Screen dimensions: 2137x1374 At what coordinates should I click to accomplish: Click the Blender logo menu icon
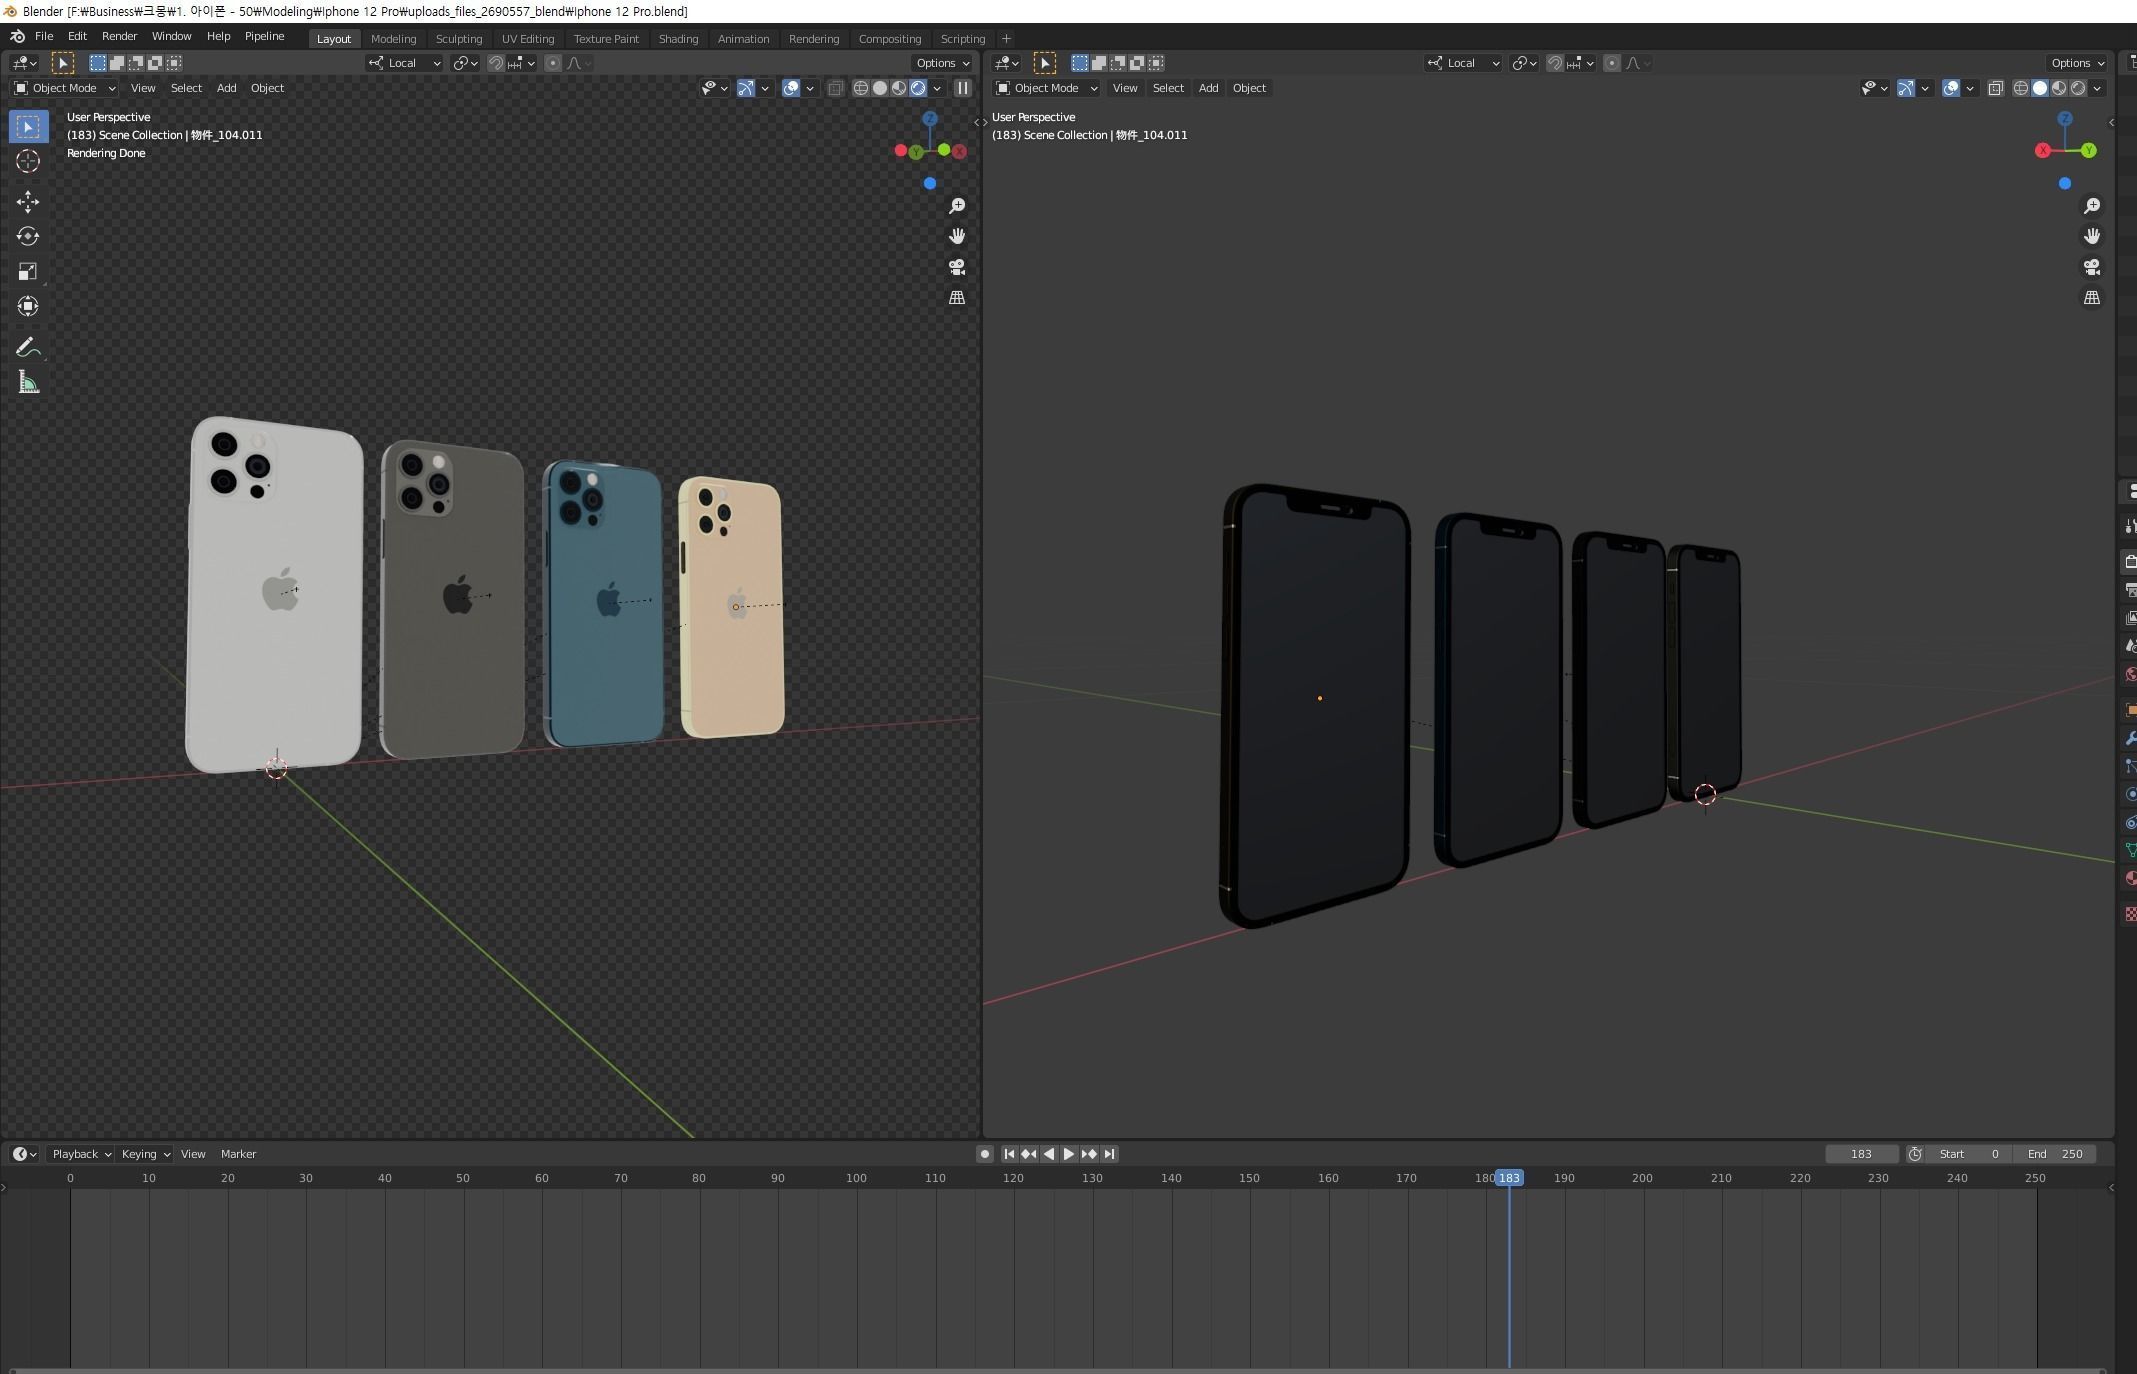tap(17, 36)
